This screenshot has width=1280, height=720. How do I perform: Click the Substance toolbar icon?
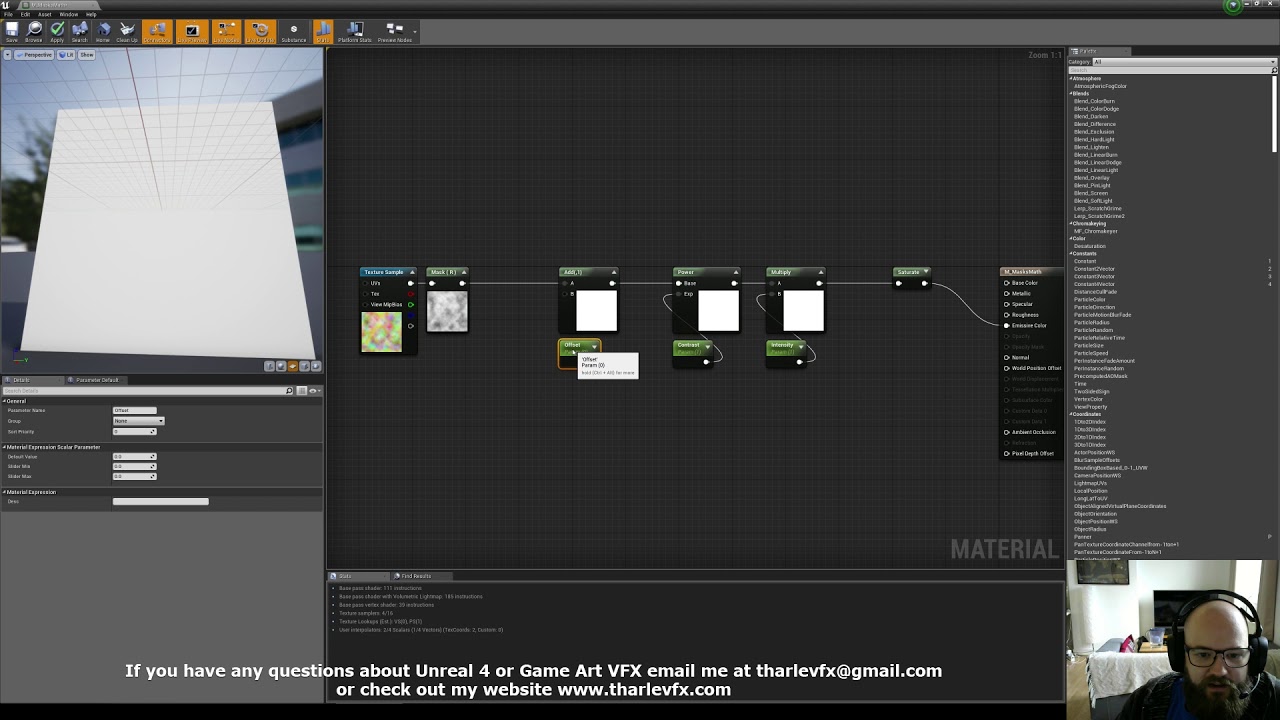click(x=293, y=32)
